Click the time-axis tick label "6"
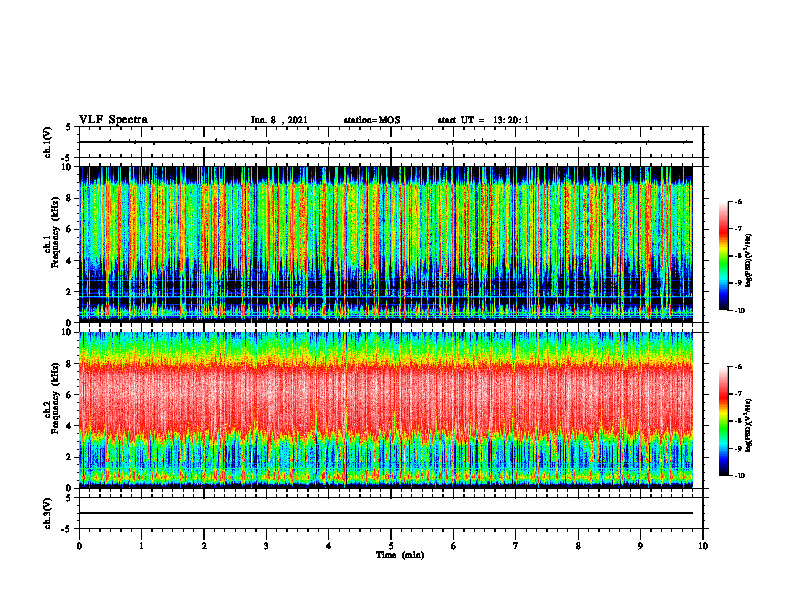Image resolution: width=792 pixels, height=612 pixels. click(x=453, y=546)
